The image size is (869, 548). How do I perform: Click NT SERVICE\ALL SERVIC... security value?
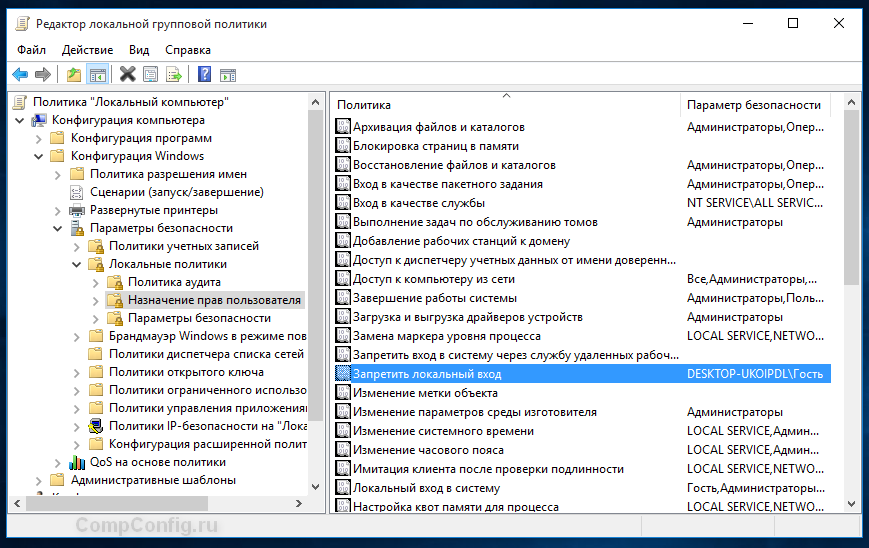coord(755,203)
